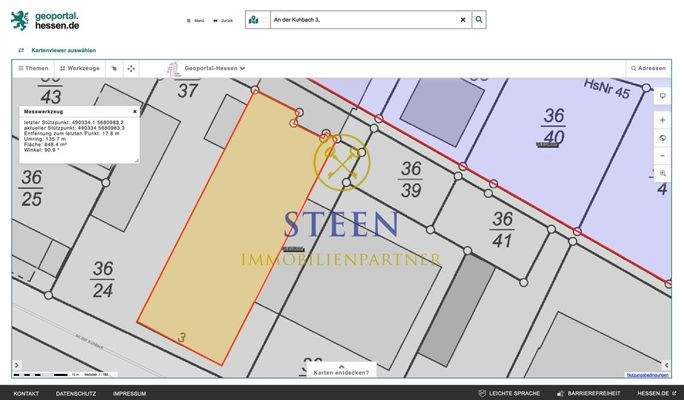Viewport: 684px width, 400px height.
Task: Clear the address search field
Action: (462, 19)
